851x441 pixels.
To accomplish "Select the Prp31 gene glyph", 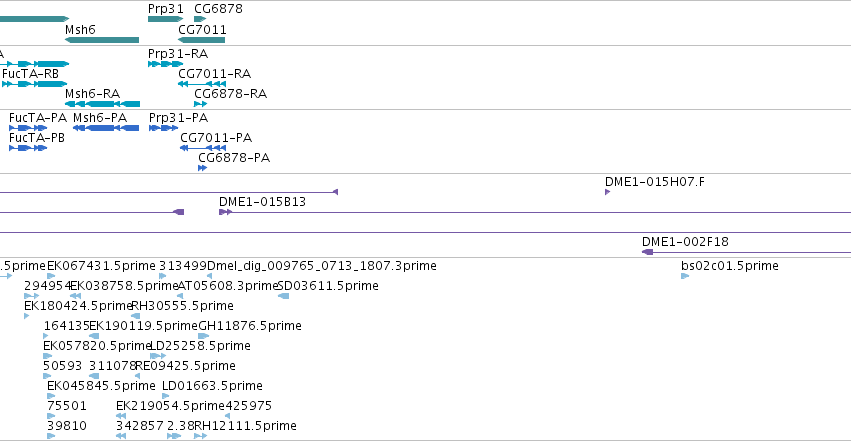I will 165,18.
